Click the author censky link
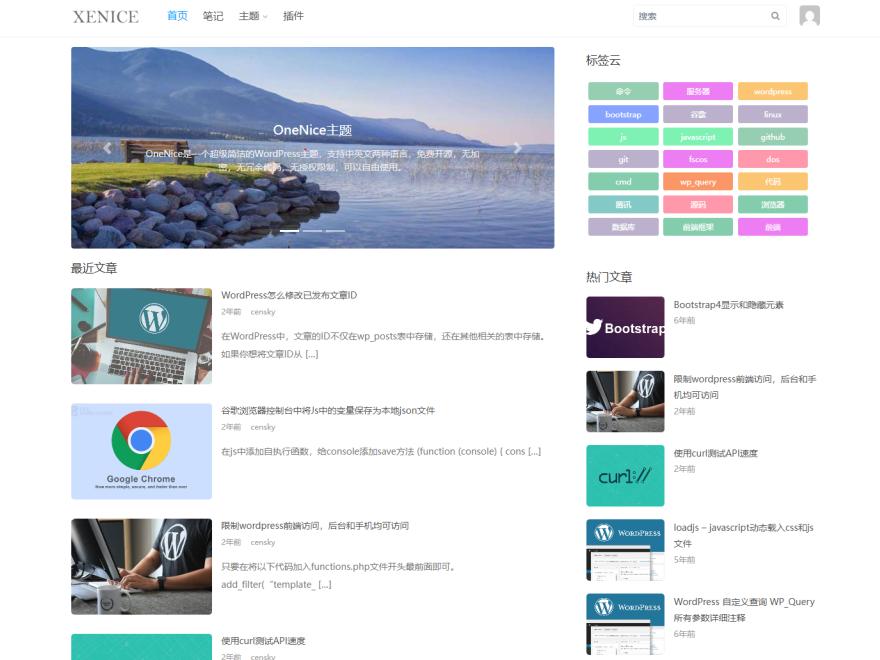The width and height of the screenshot is (880, 660). click(x=262, y=315)
